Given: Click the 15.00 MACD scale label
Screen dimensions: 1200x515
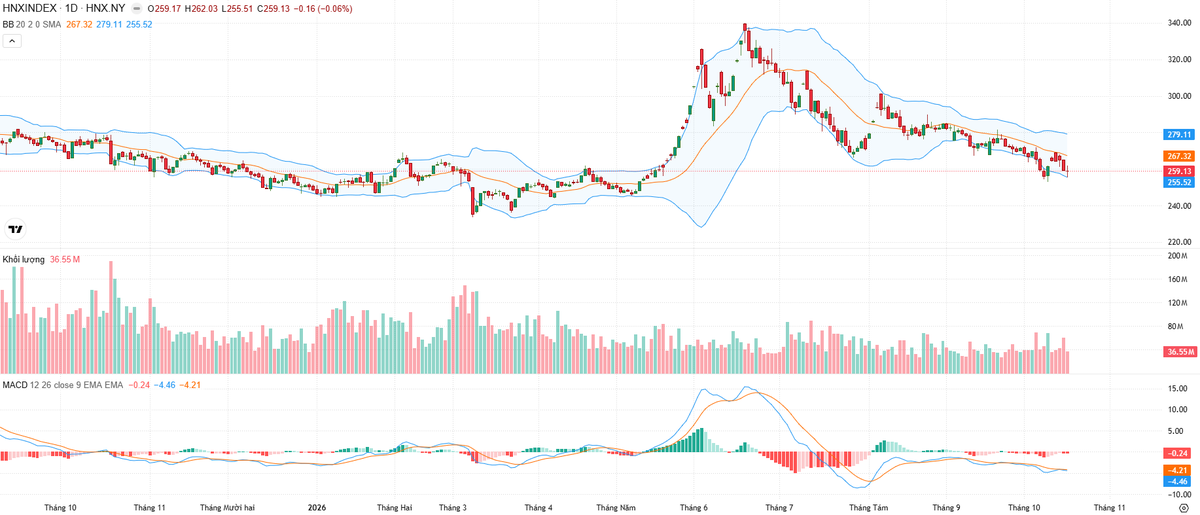Looking at the screenshot, I should tap(1178, 388).
